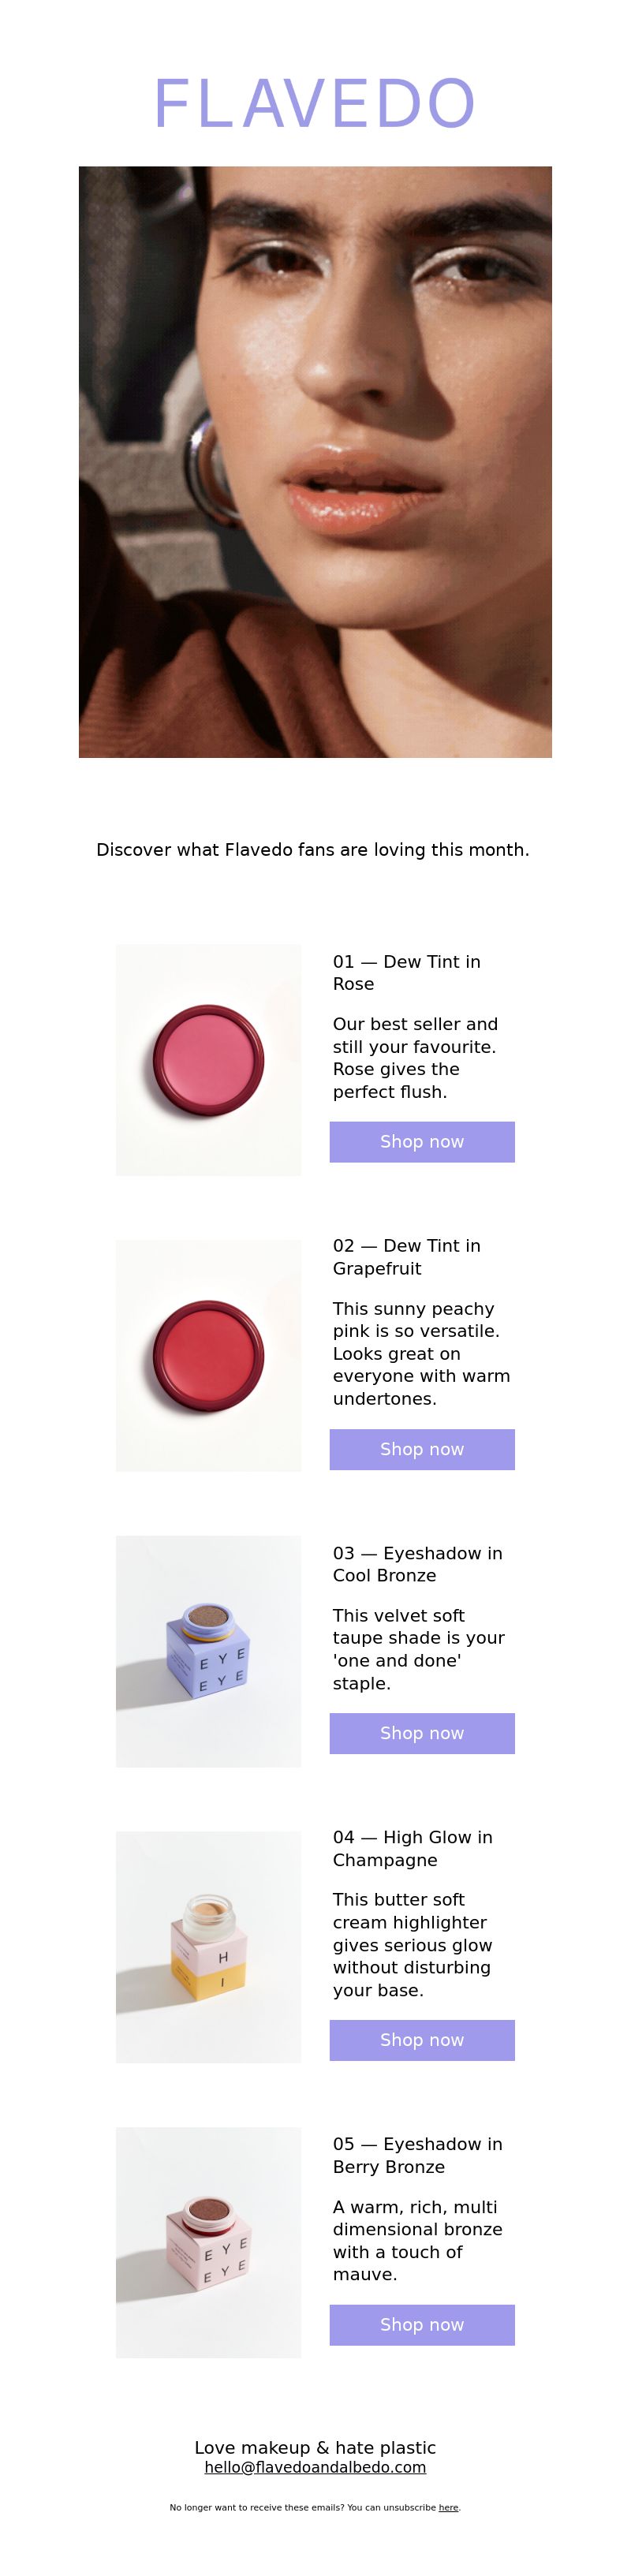Shop now for High Glow in Champagne
The height and width of the screenshot is (2576, 631).
[422, 2040]
